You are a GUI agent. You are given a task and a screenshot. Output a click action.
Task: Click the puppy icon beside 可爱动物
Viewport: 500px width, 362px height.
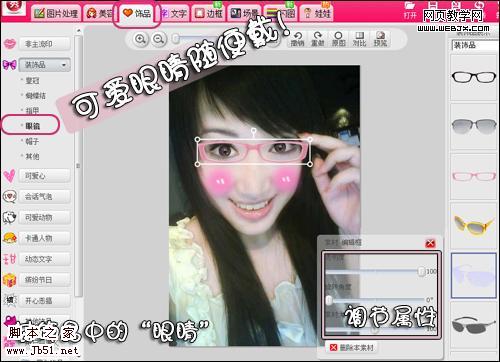point(9,217)
